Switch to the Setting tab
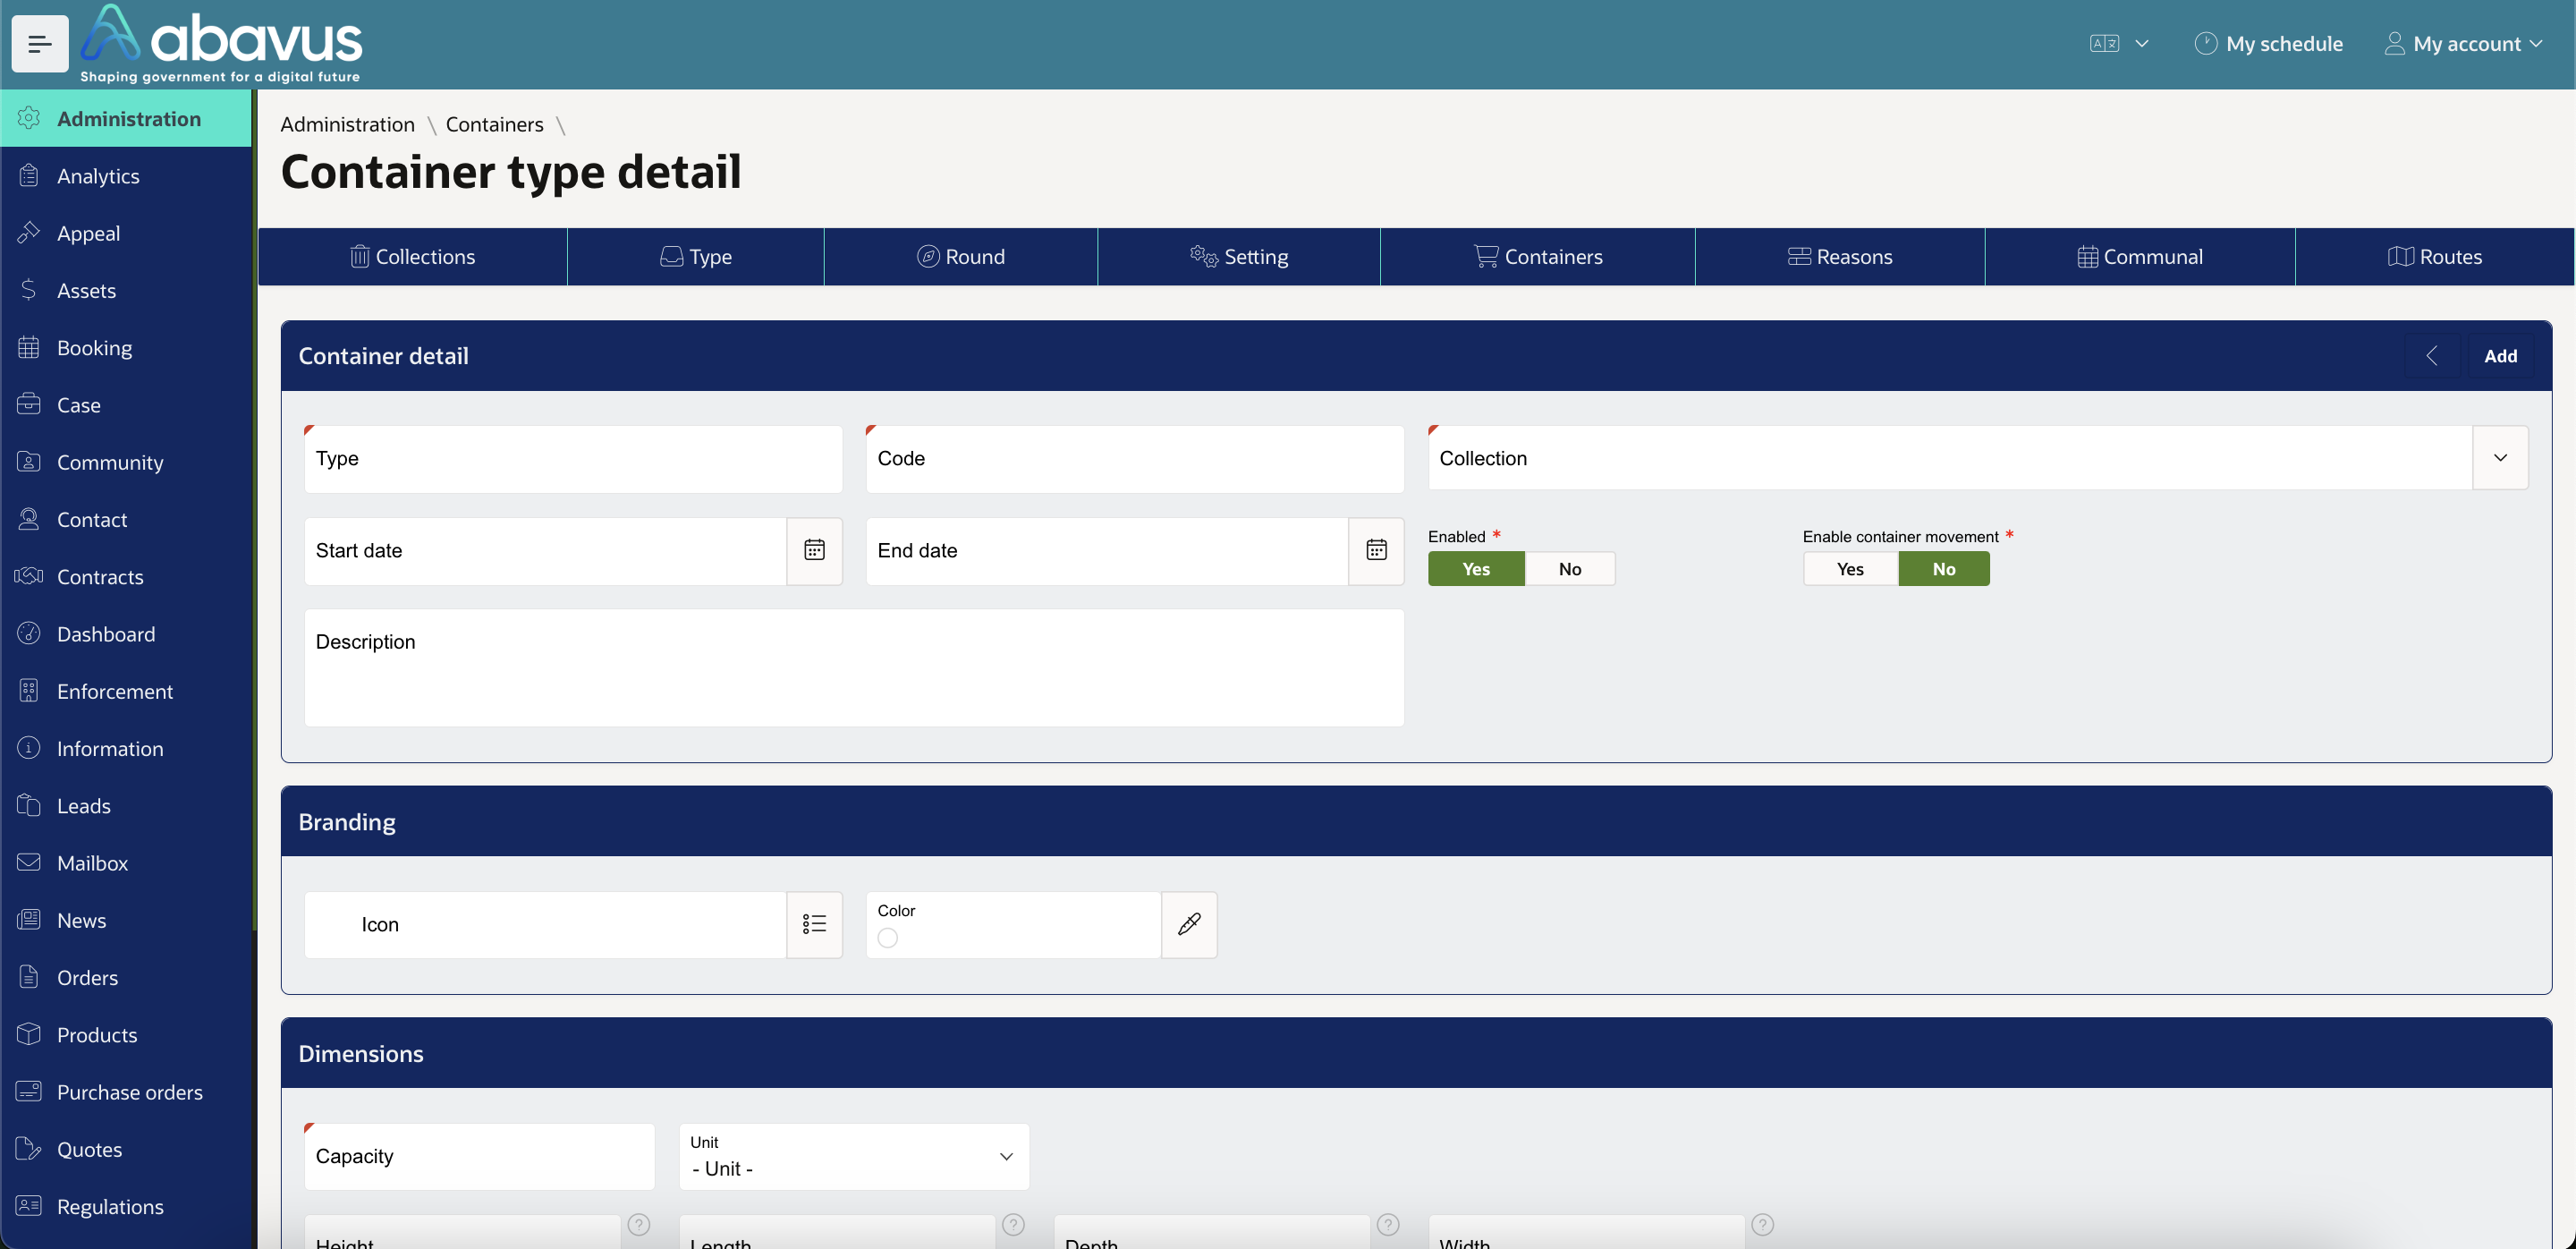The width and height of the screenshot is (2576, 1249). tap(1239, 257)
